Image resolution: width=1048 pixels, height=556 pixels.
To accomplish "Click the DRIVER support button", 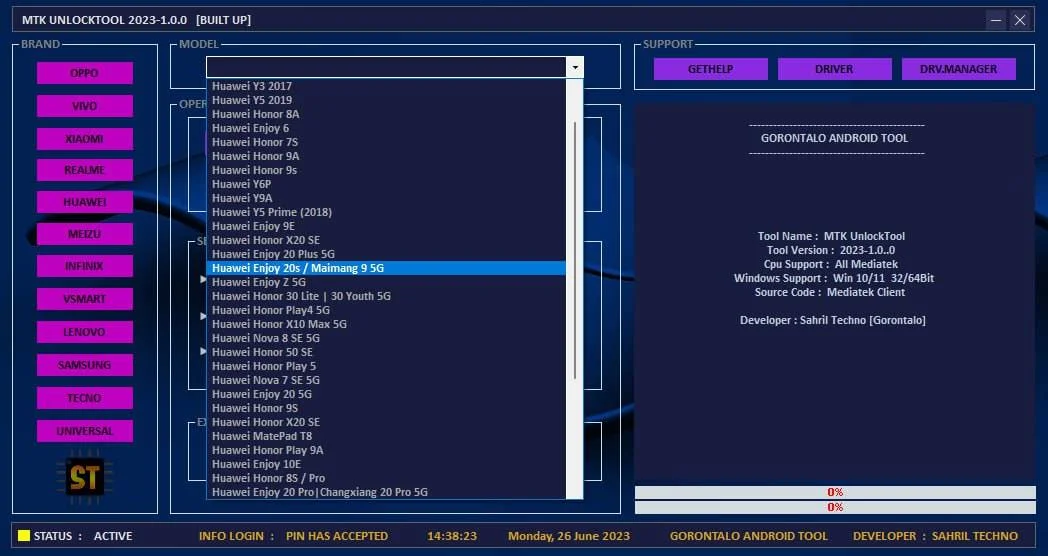I will pyautogui.click(x=834, y=69).
